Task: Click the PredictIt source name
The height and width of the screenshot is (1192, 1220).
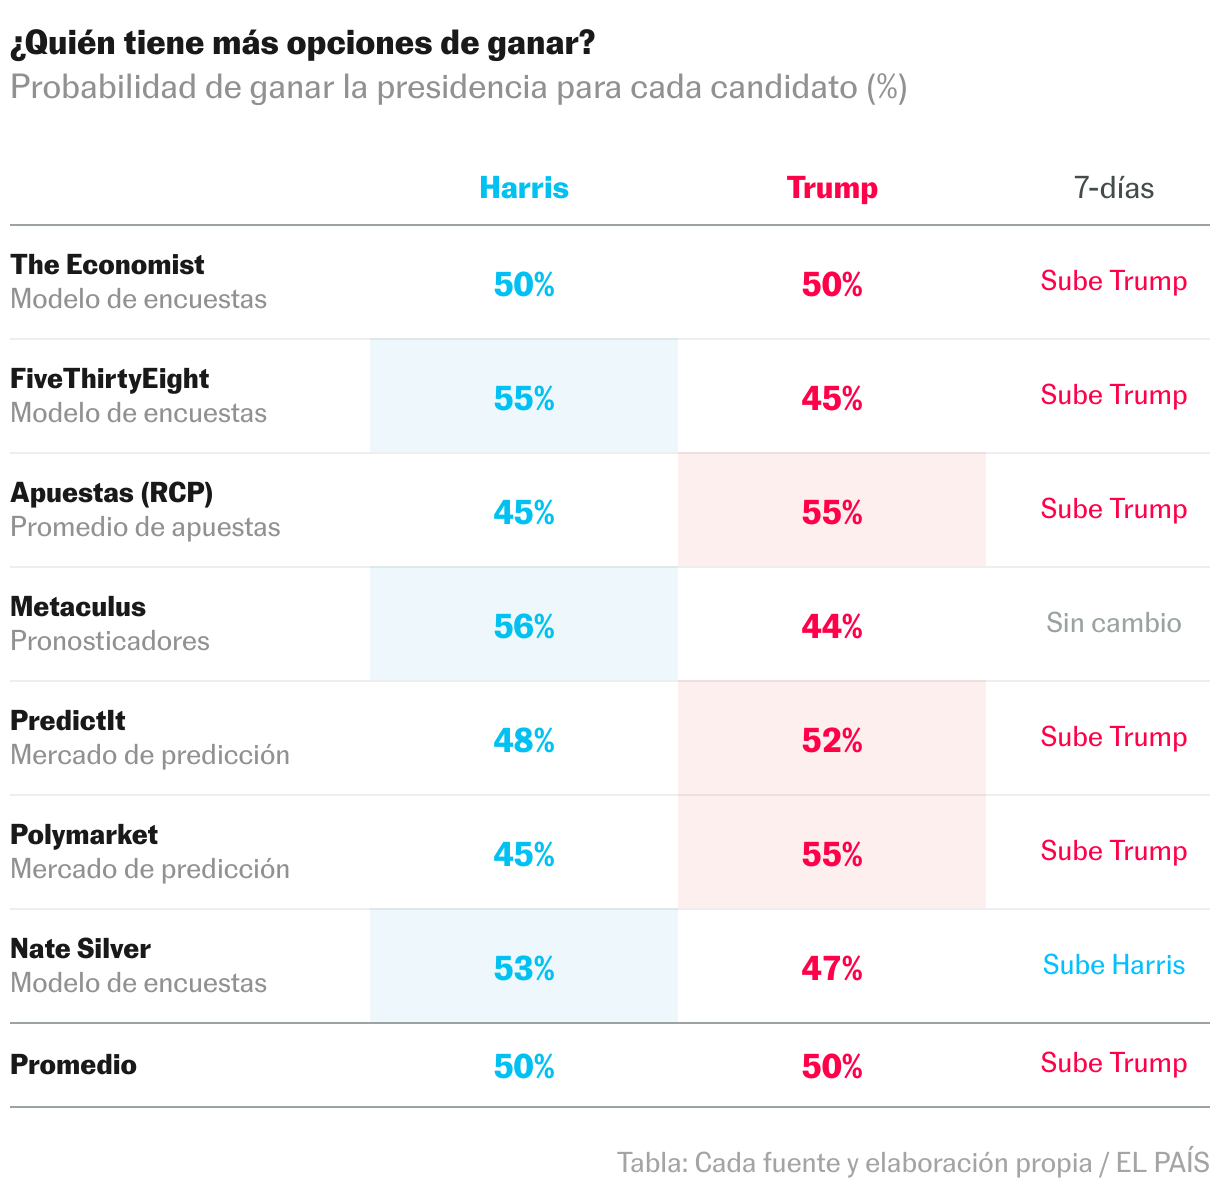Action: click(68, 721)
